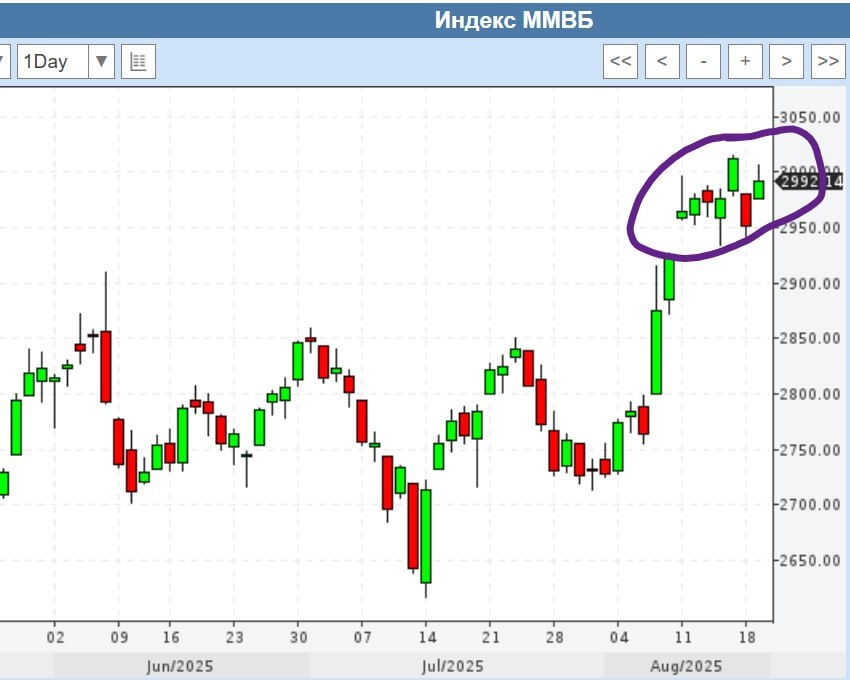Viewport: 850px width, 680px height.
Task: Click the date label 30 on axis
Action: [x=298, y=637]
